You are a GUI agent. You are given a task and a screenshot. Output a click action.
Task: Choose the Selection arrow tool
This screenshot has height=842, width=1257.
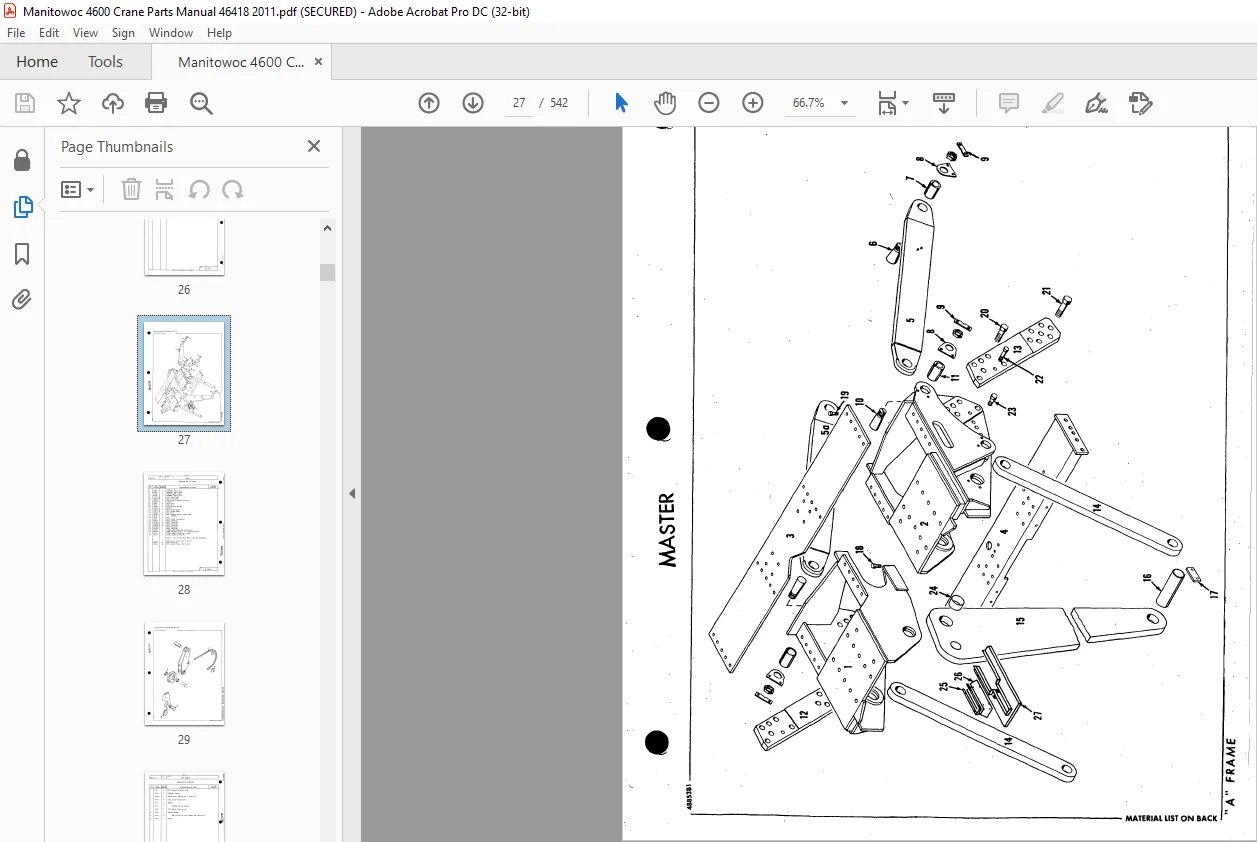point(621,103)
